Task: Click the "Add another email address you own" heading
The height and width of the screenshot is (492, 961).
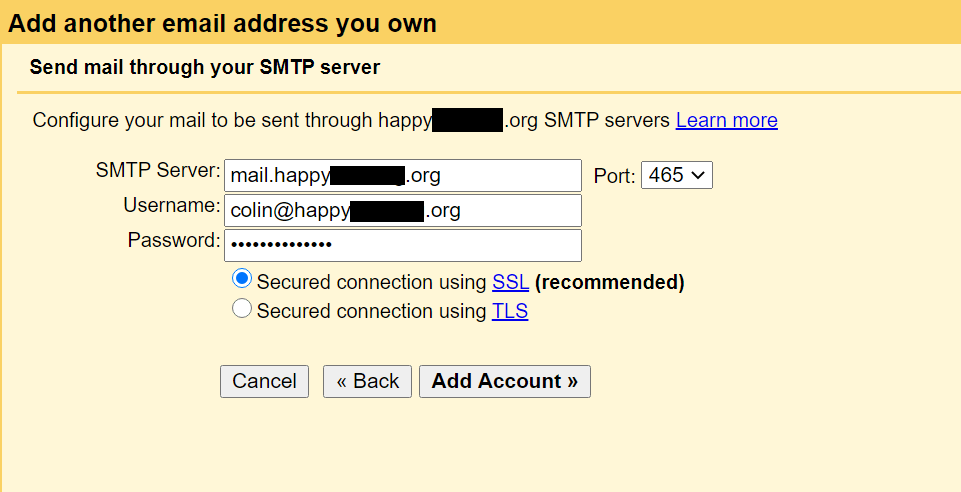Action: click(222, 23)
